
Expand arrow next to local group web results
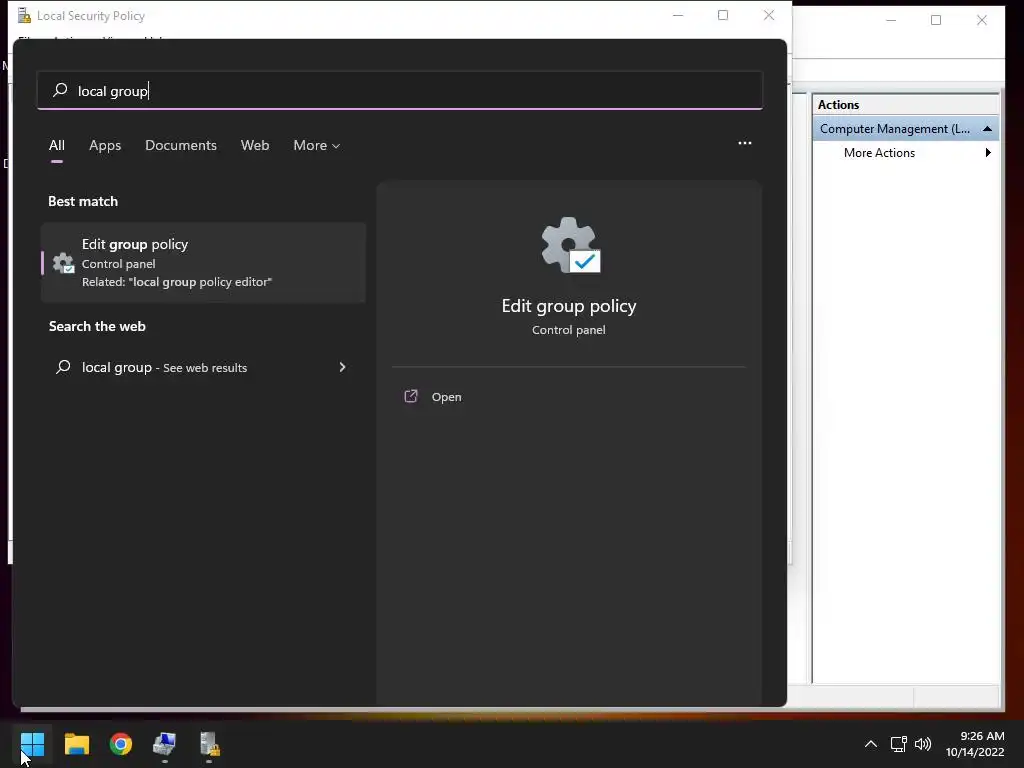[x=342, y=367]
